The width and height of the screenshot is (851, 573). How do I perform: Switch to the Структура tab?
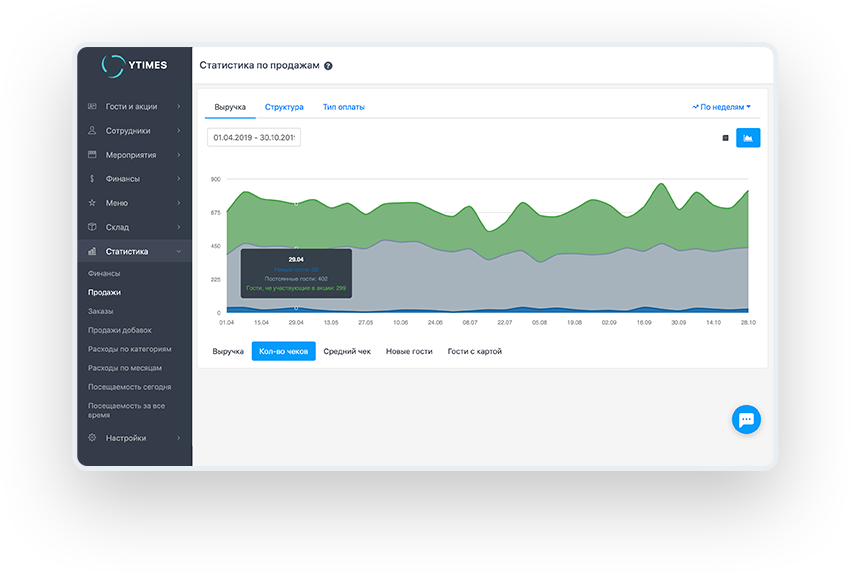(x=284, y=107)
